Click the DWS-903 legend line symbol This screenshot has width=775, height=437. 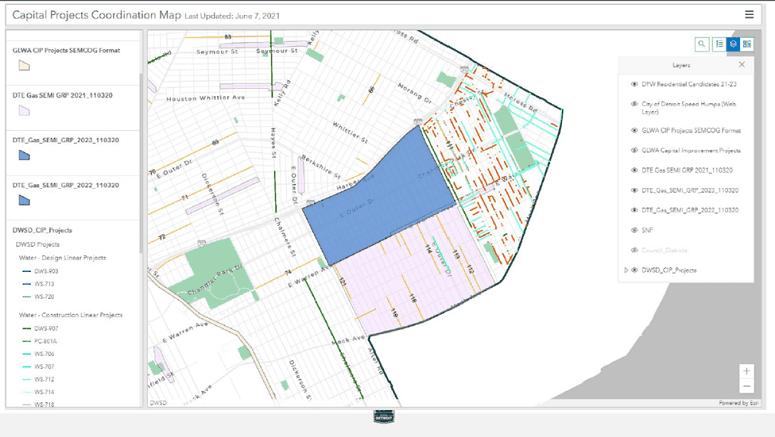[x=27, y=271]
